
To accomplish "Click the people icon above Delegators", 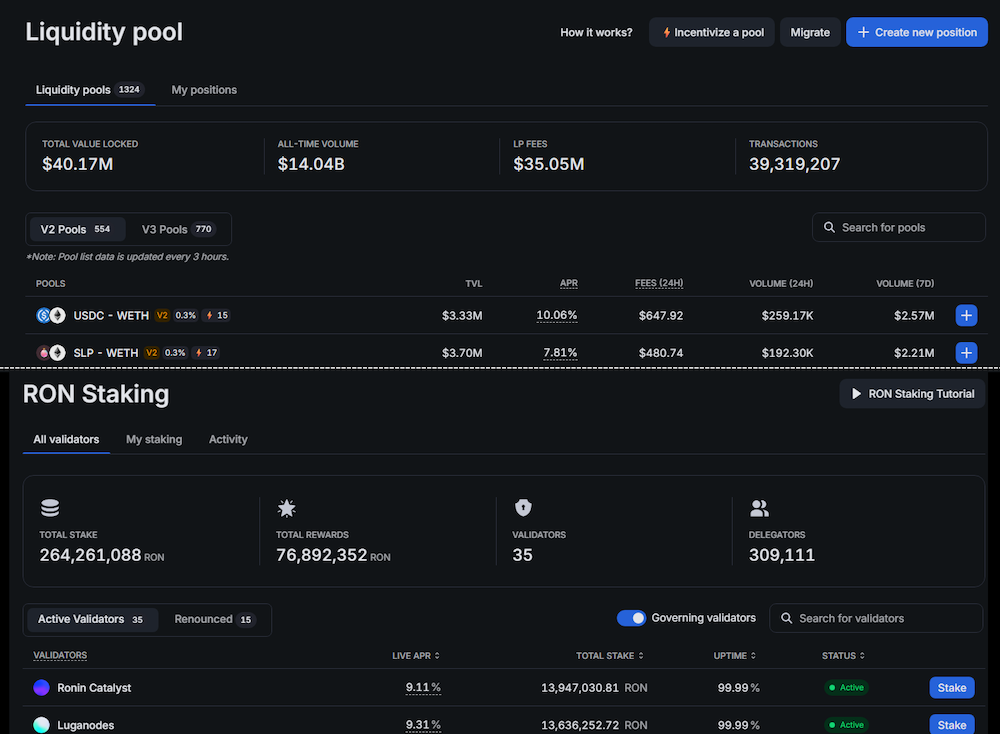I will pyautogui.click(x=759, y=508).
